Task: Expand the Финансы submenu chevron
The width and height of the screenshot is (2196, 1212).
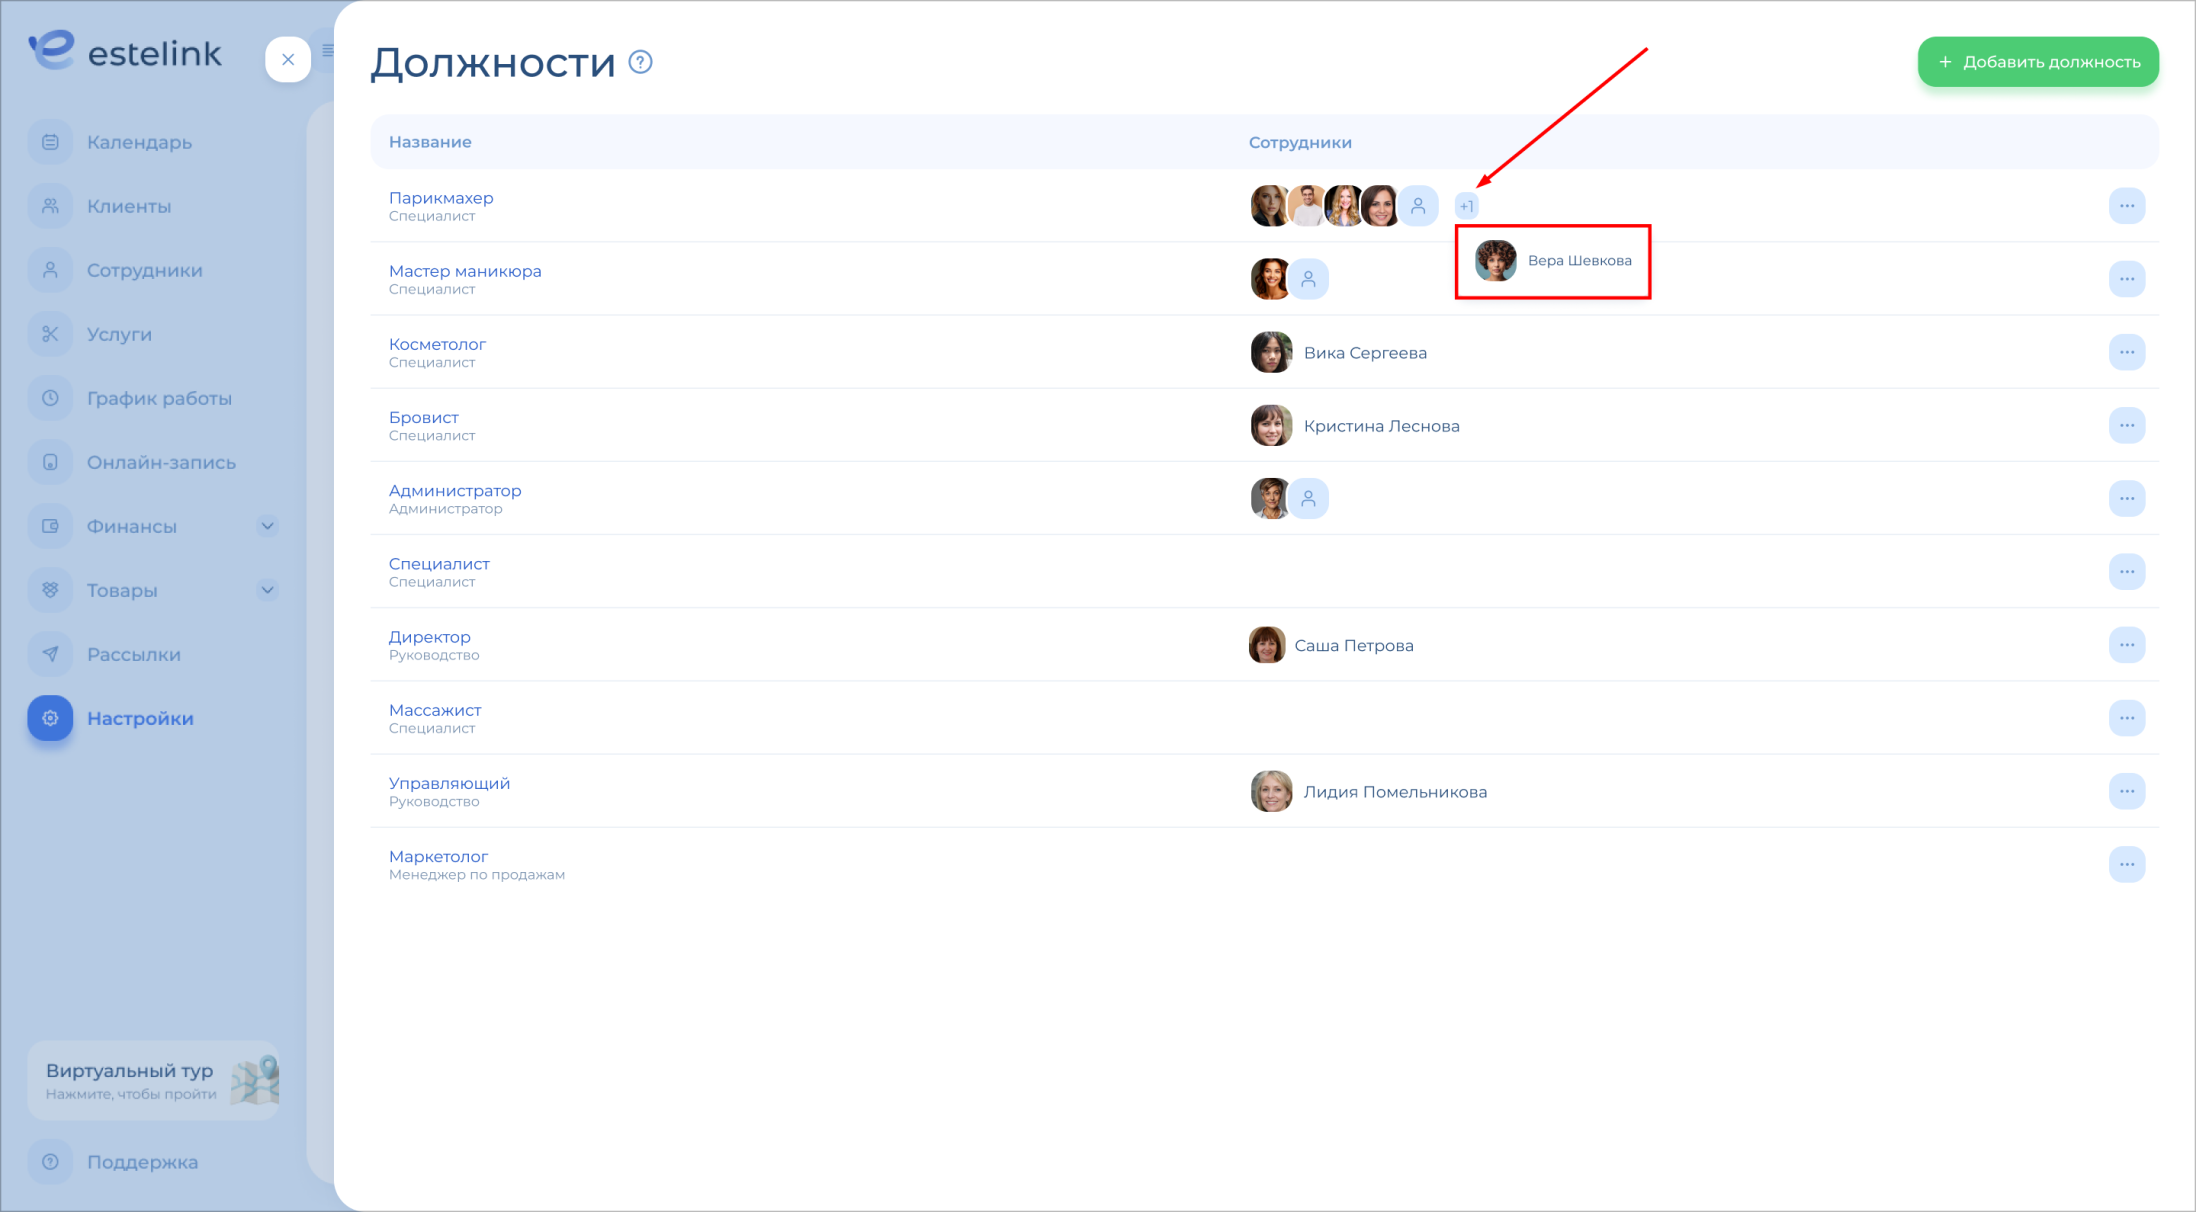Action: [267, 526]
